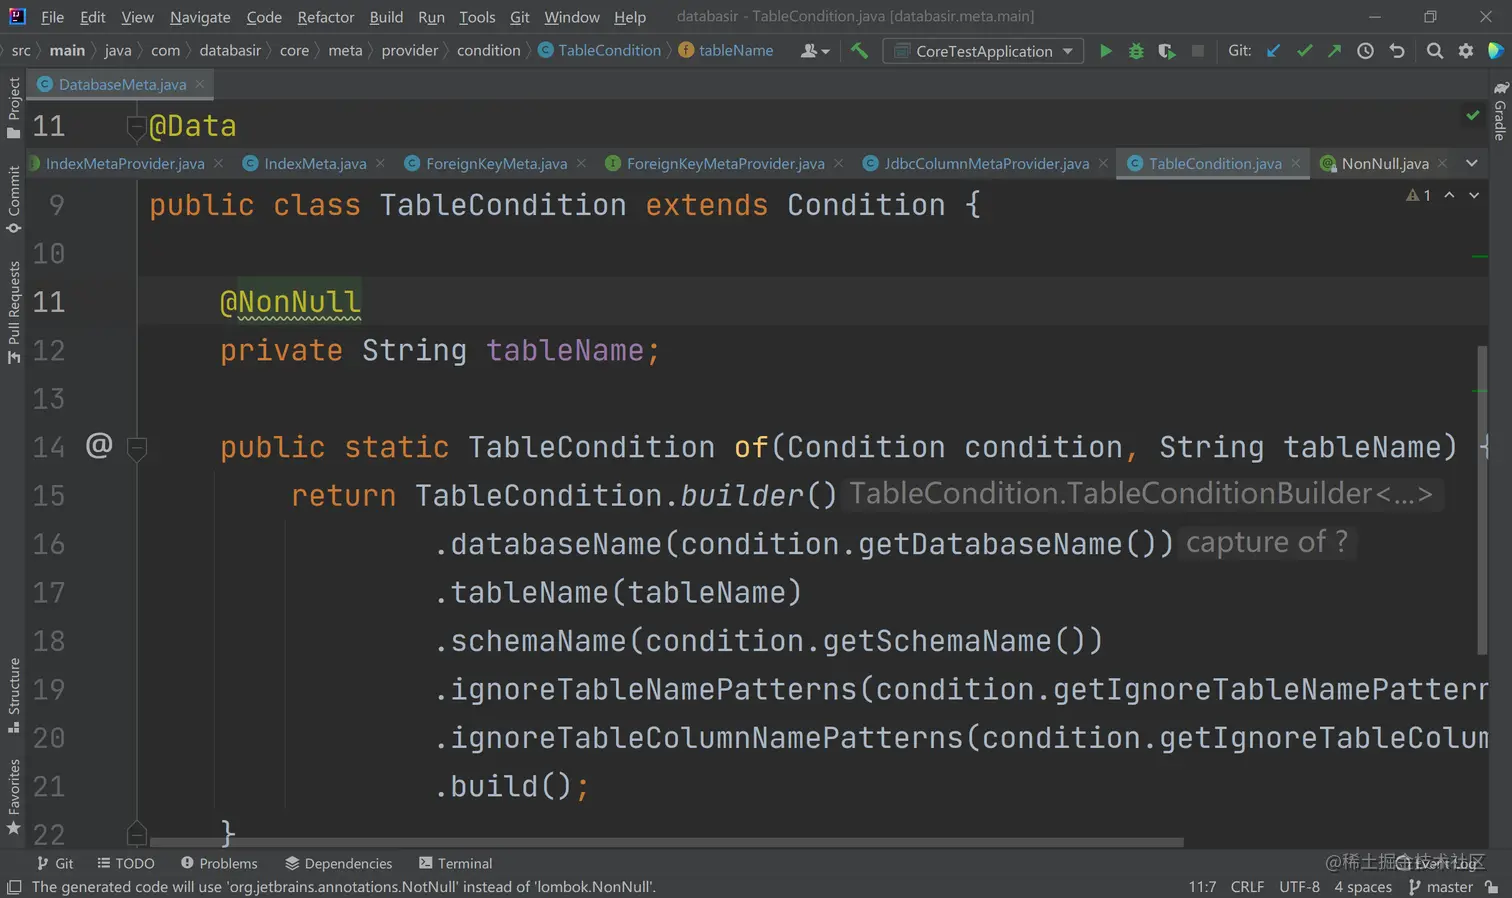The height and width of the screenshot is (898, 1512).
Task: Toggle the Commit tool window
Action: click(14, 199)
